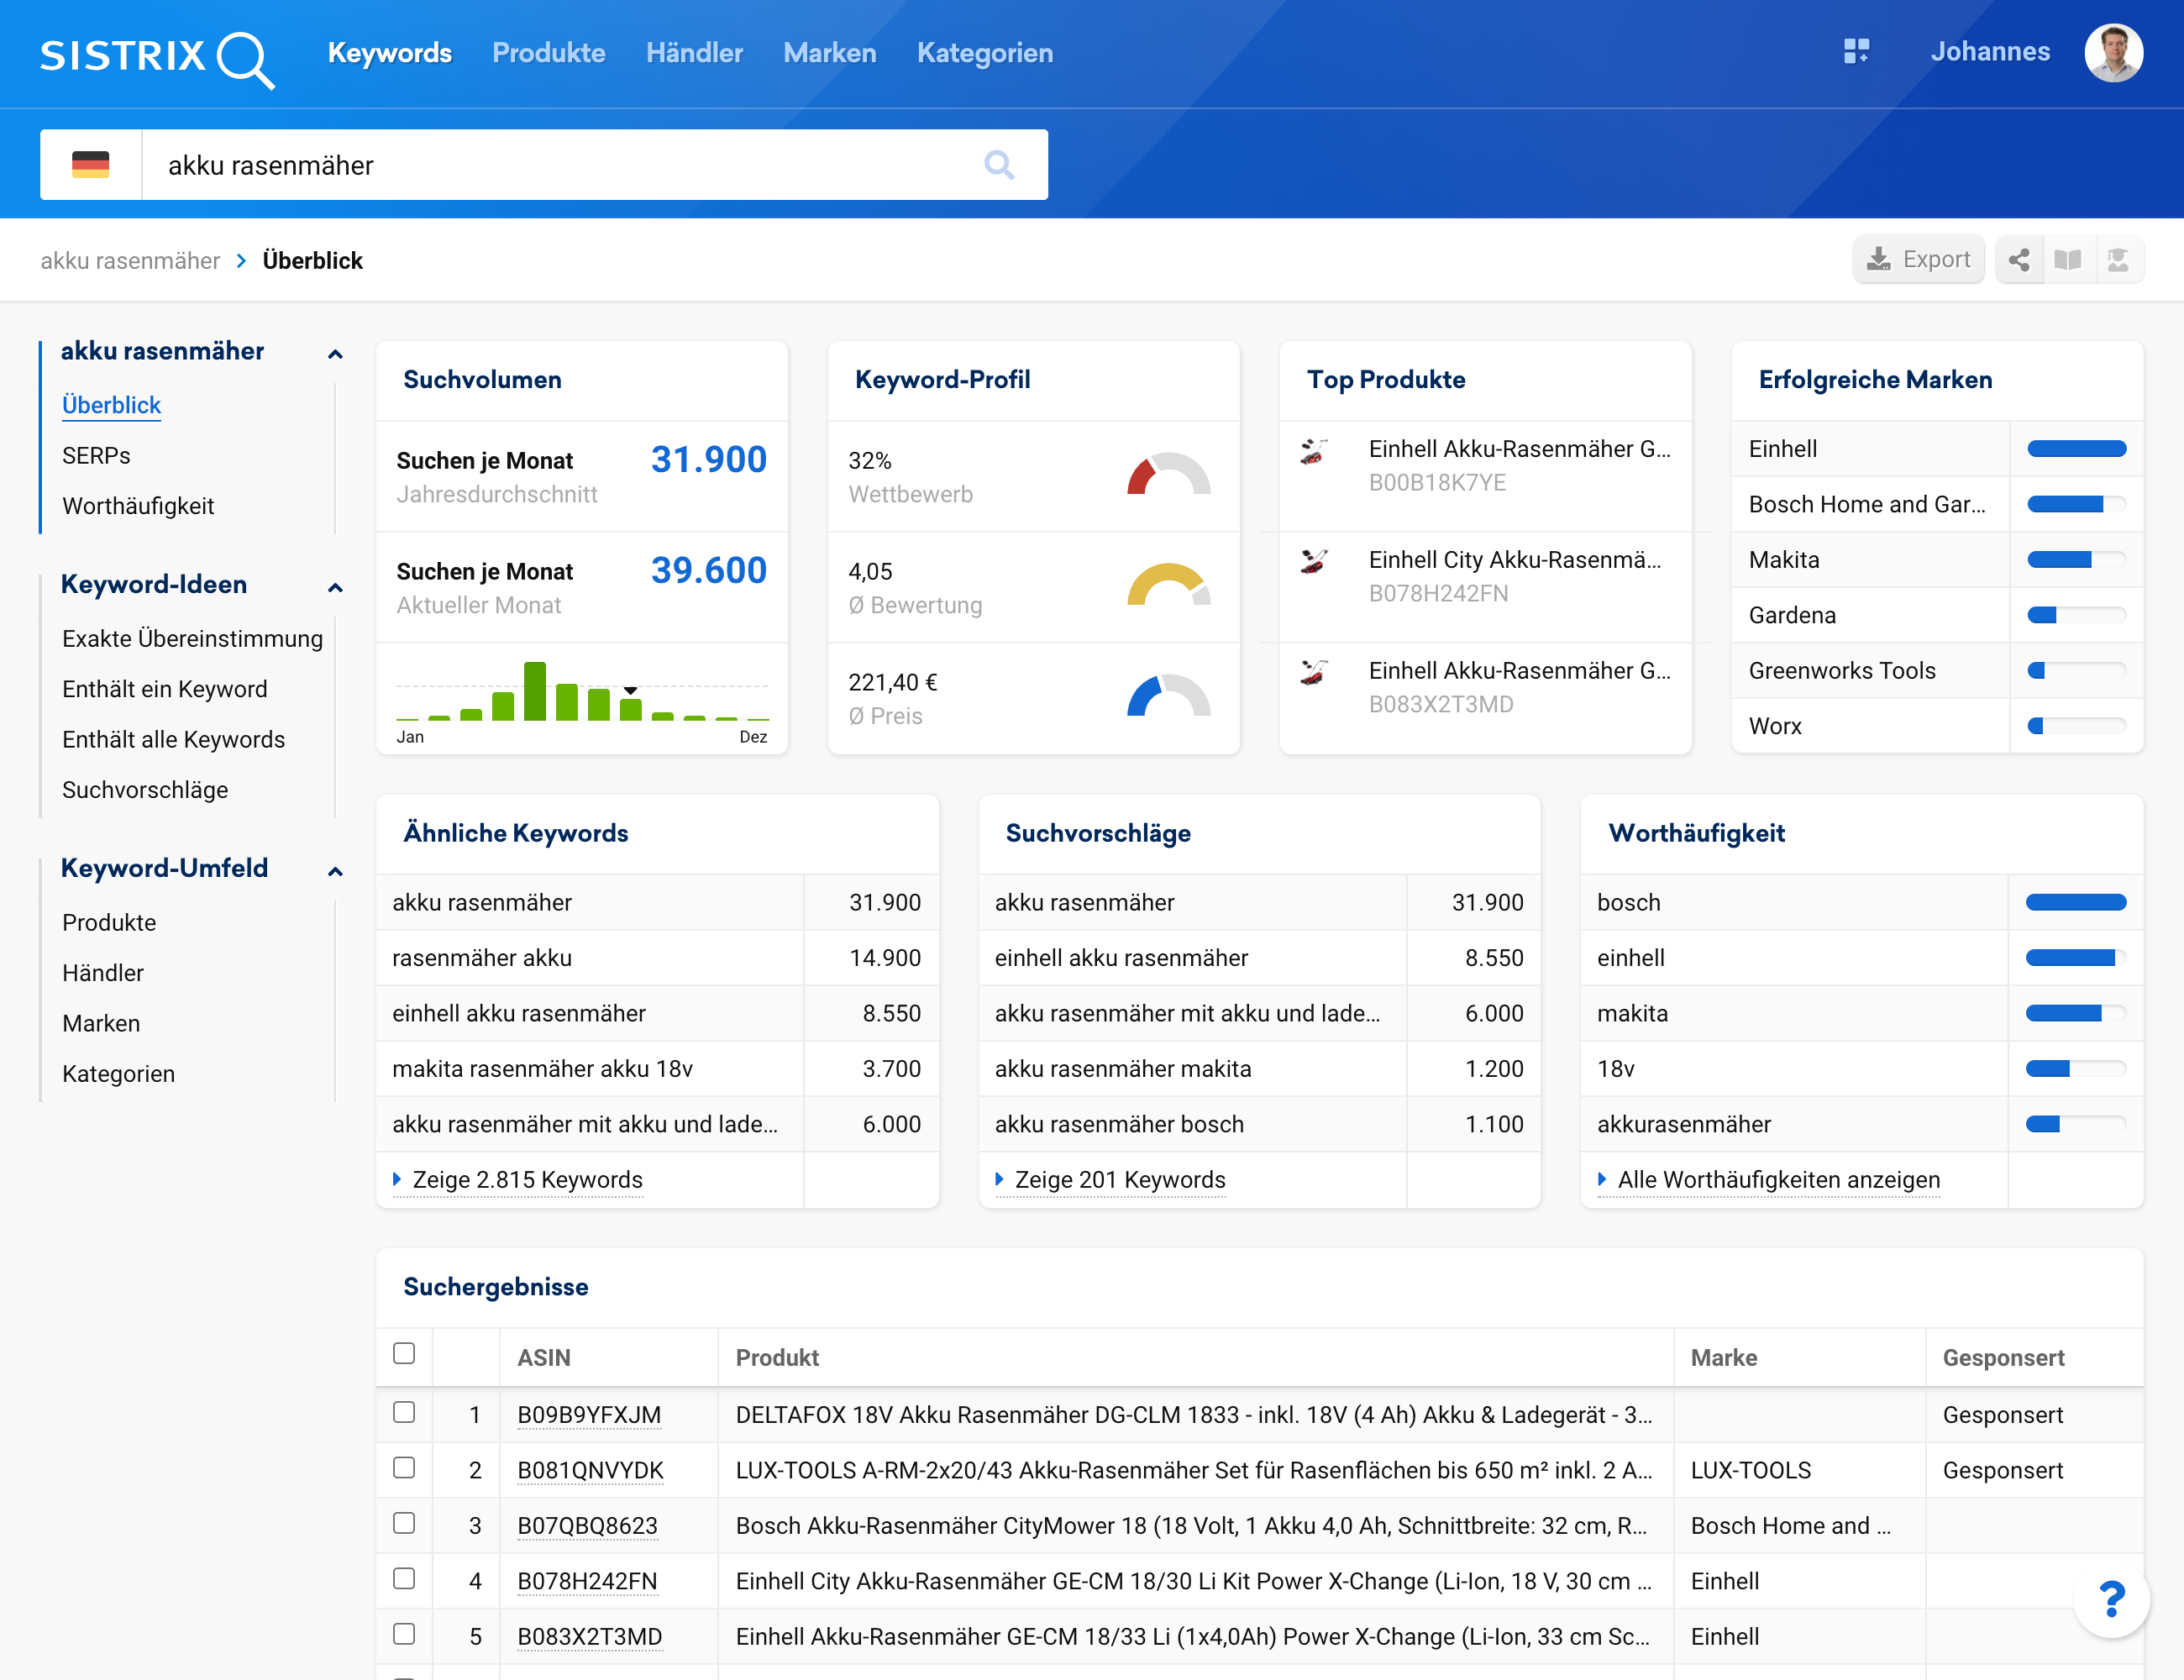
Task: Collapse the Keyword-Ideen sidebar section
Action: point(335,587)
